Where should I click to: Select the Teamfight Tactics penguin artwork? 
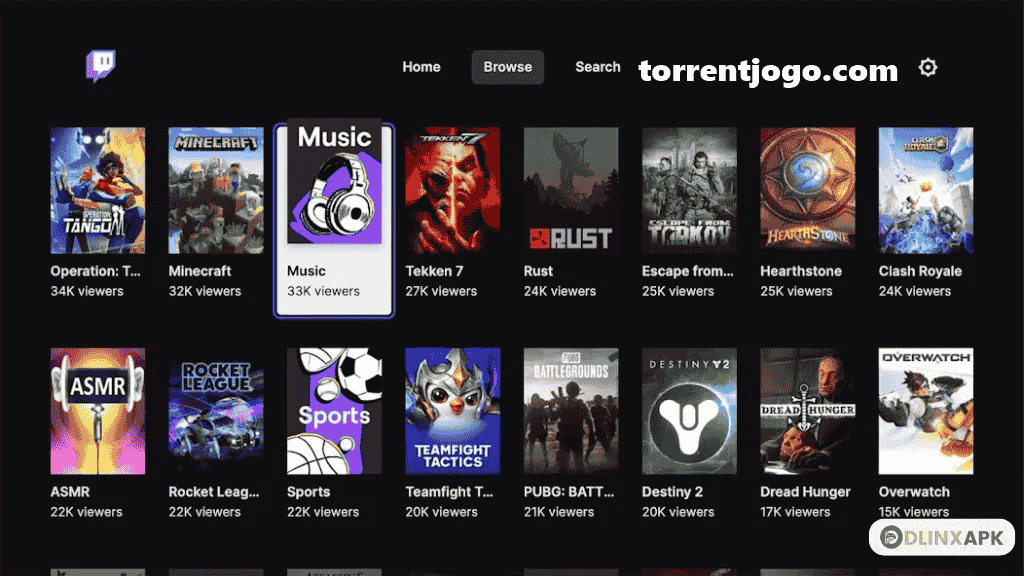pos(452,410)
